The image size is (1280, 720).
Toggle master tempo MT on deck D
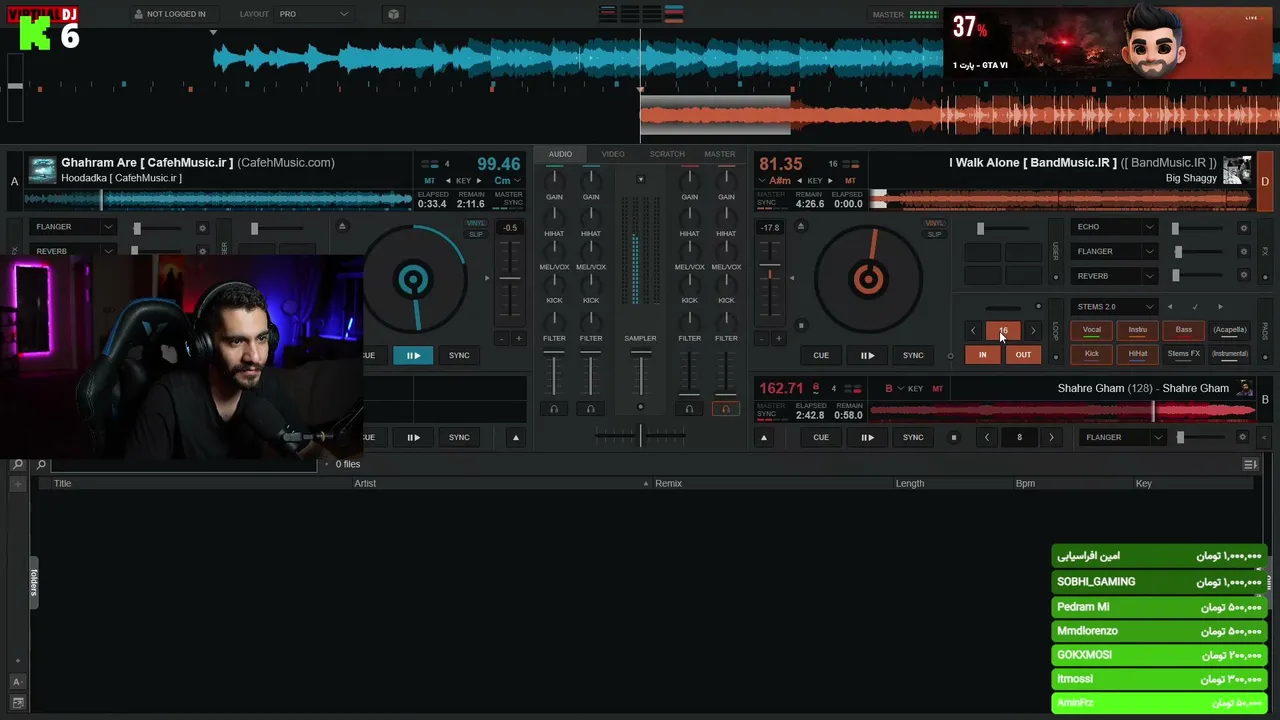click(850, 181)
